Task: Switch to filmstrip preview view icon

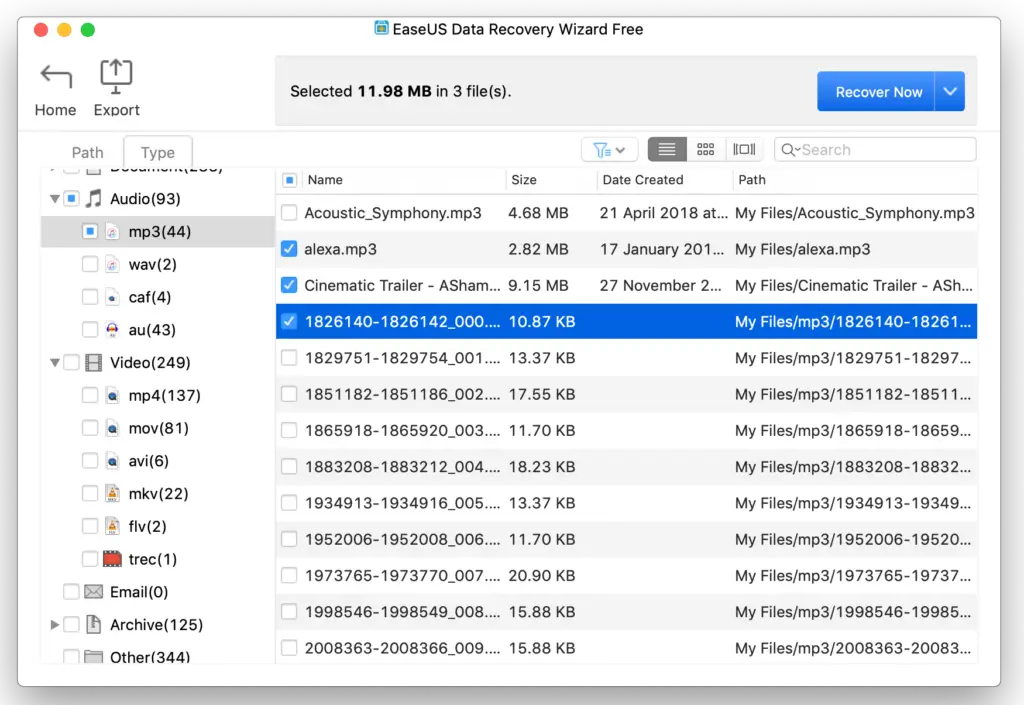Action: click(744, 150)
